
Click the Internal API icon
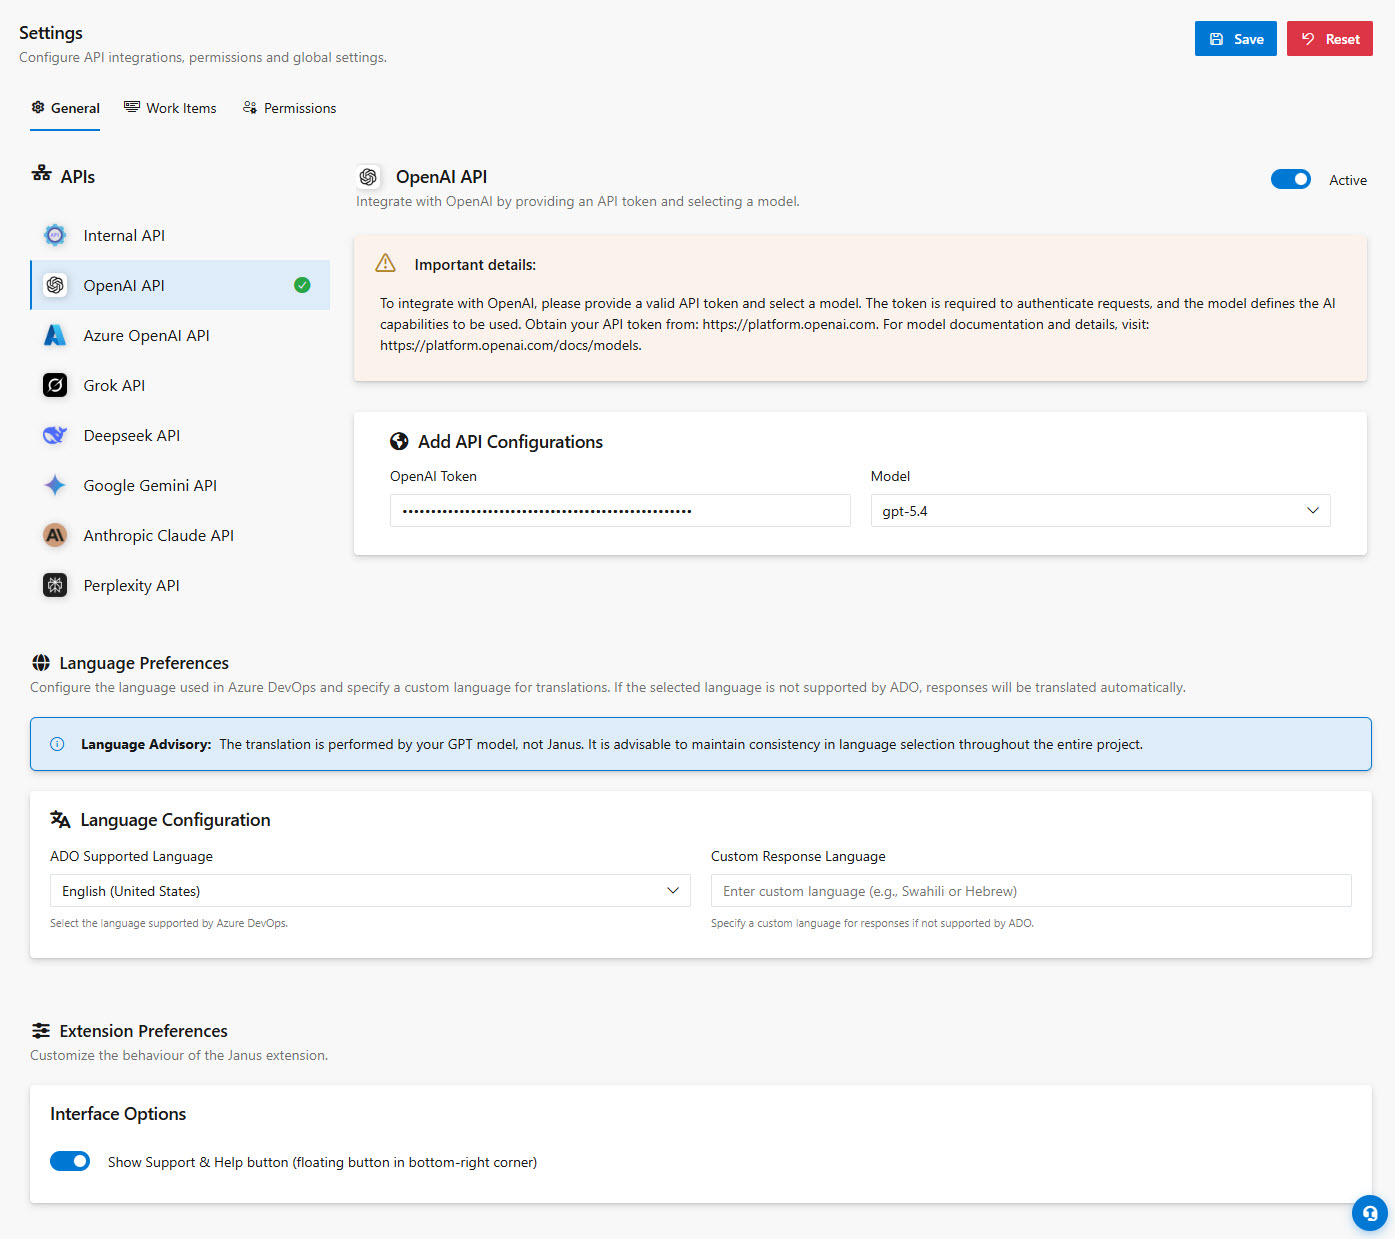click(55, 235)
